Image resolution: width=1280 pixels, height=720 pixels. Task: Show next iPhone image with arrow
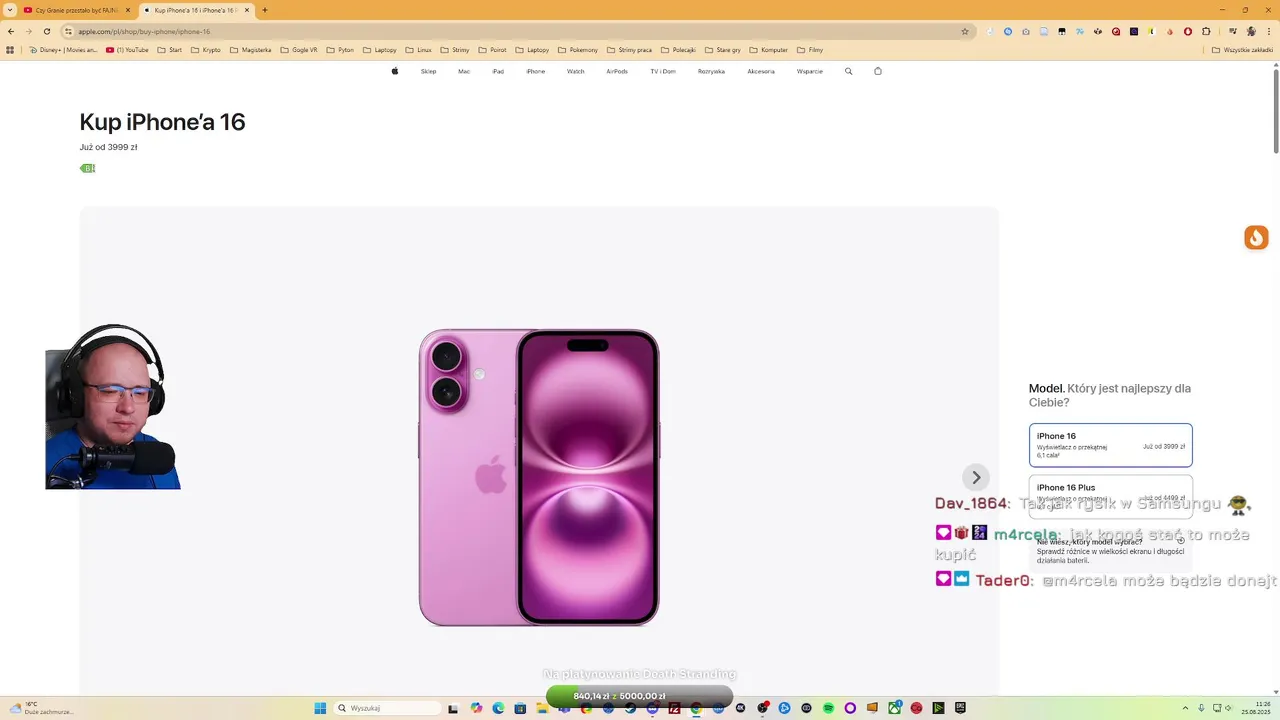(976, 477)
